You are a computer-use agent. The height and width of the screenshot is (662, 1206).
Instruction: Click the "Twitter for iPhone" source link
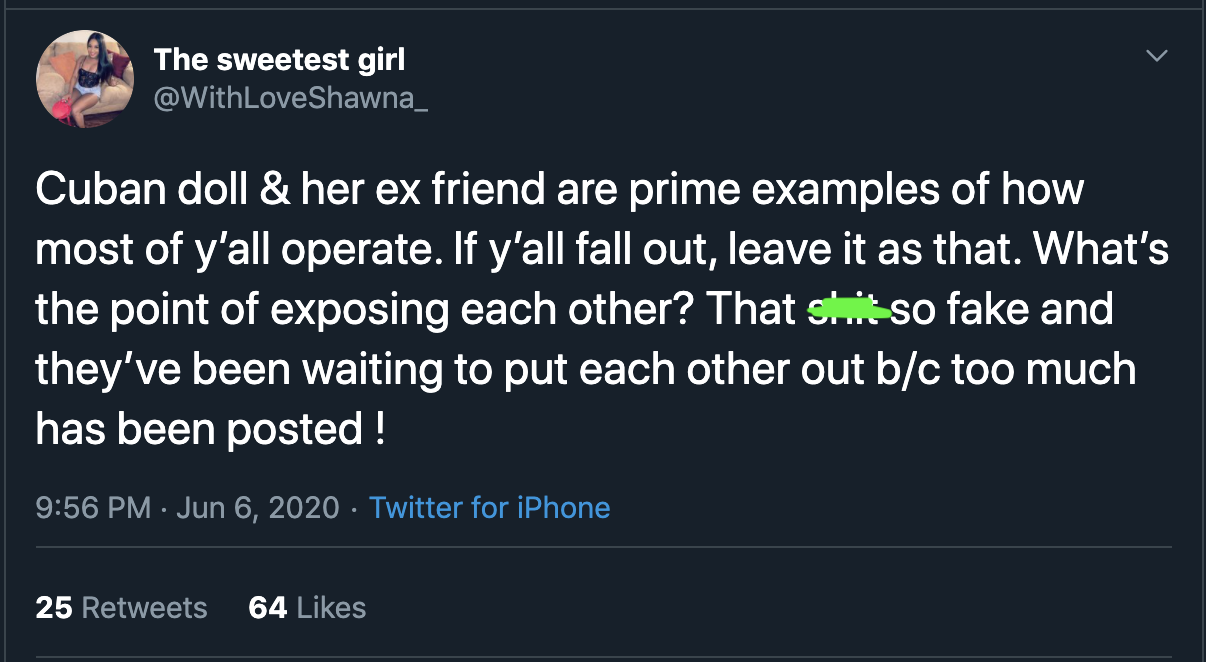(x=489, y=508)
